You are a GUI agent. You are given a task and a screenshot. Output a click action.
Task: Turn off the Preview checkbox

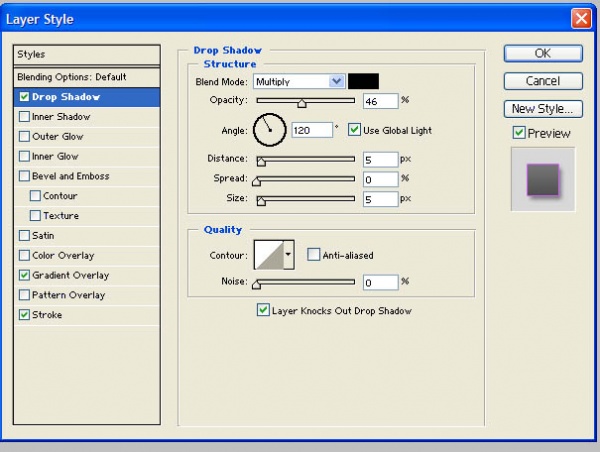click(x=518, y=133)
